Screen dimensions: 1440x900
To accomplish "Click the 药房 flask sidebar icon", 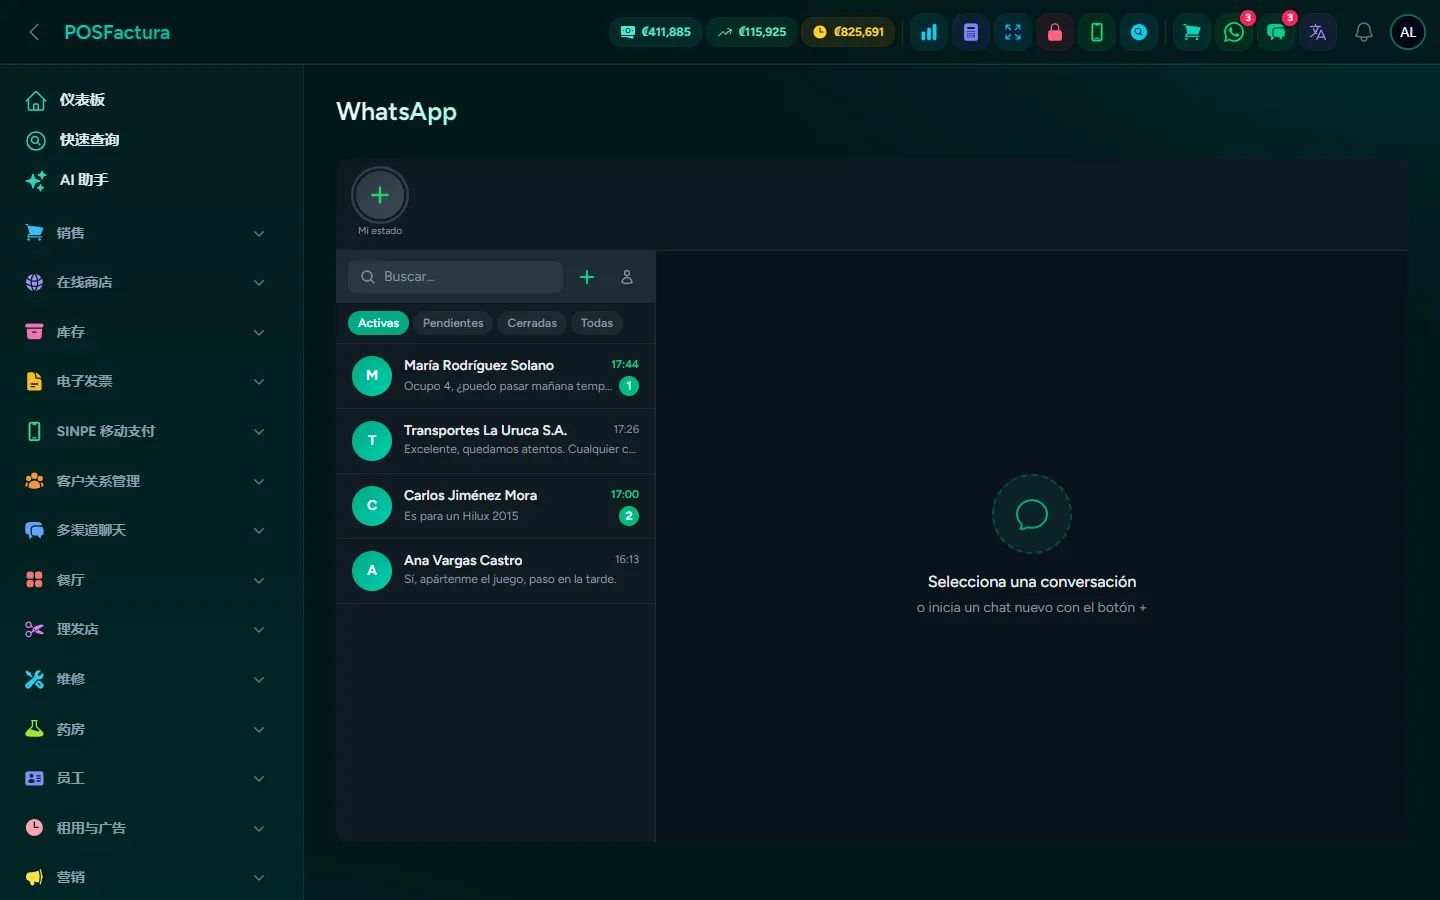I will pyautogui.click(x=34, y=729).
